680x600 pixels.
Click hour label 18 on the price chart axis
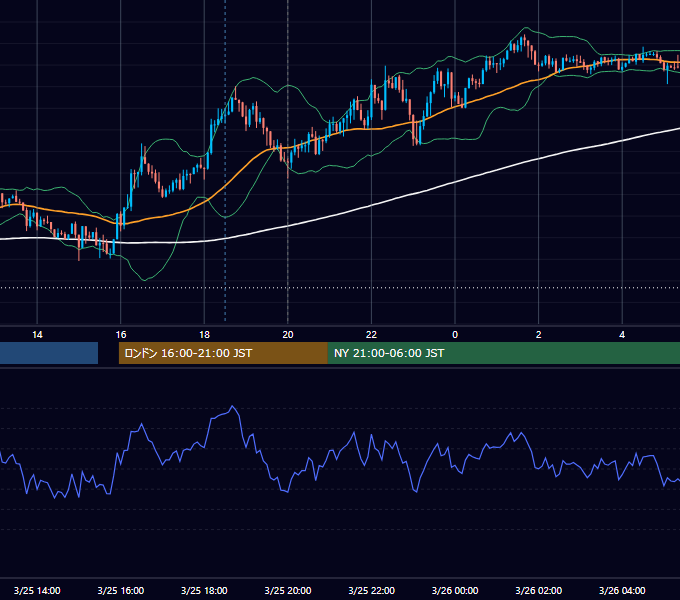click(x=204, y=335)
